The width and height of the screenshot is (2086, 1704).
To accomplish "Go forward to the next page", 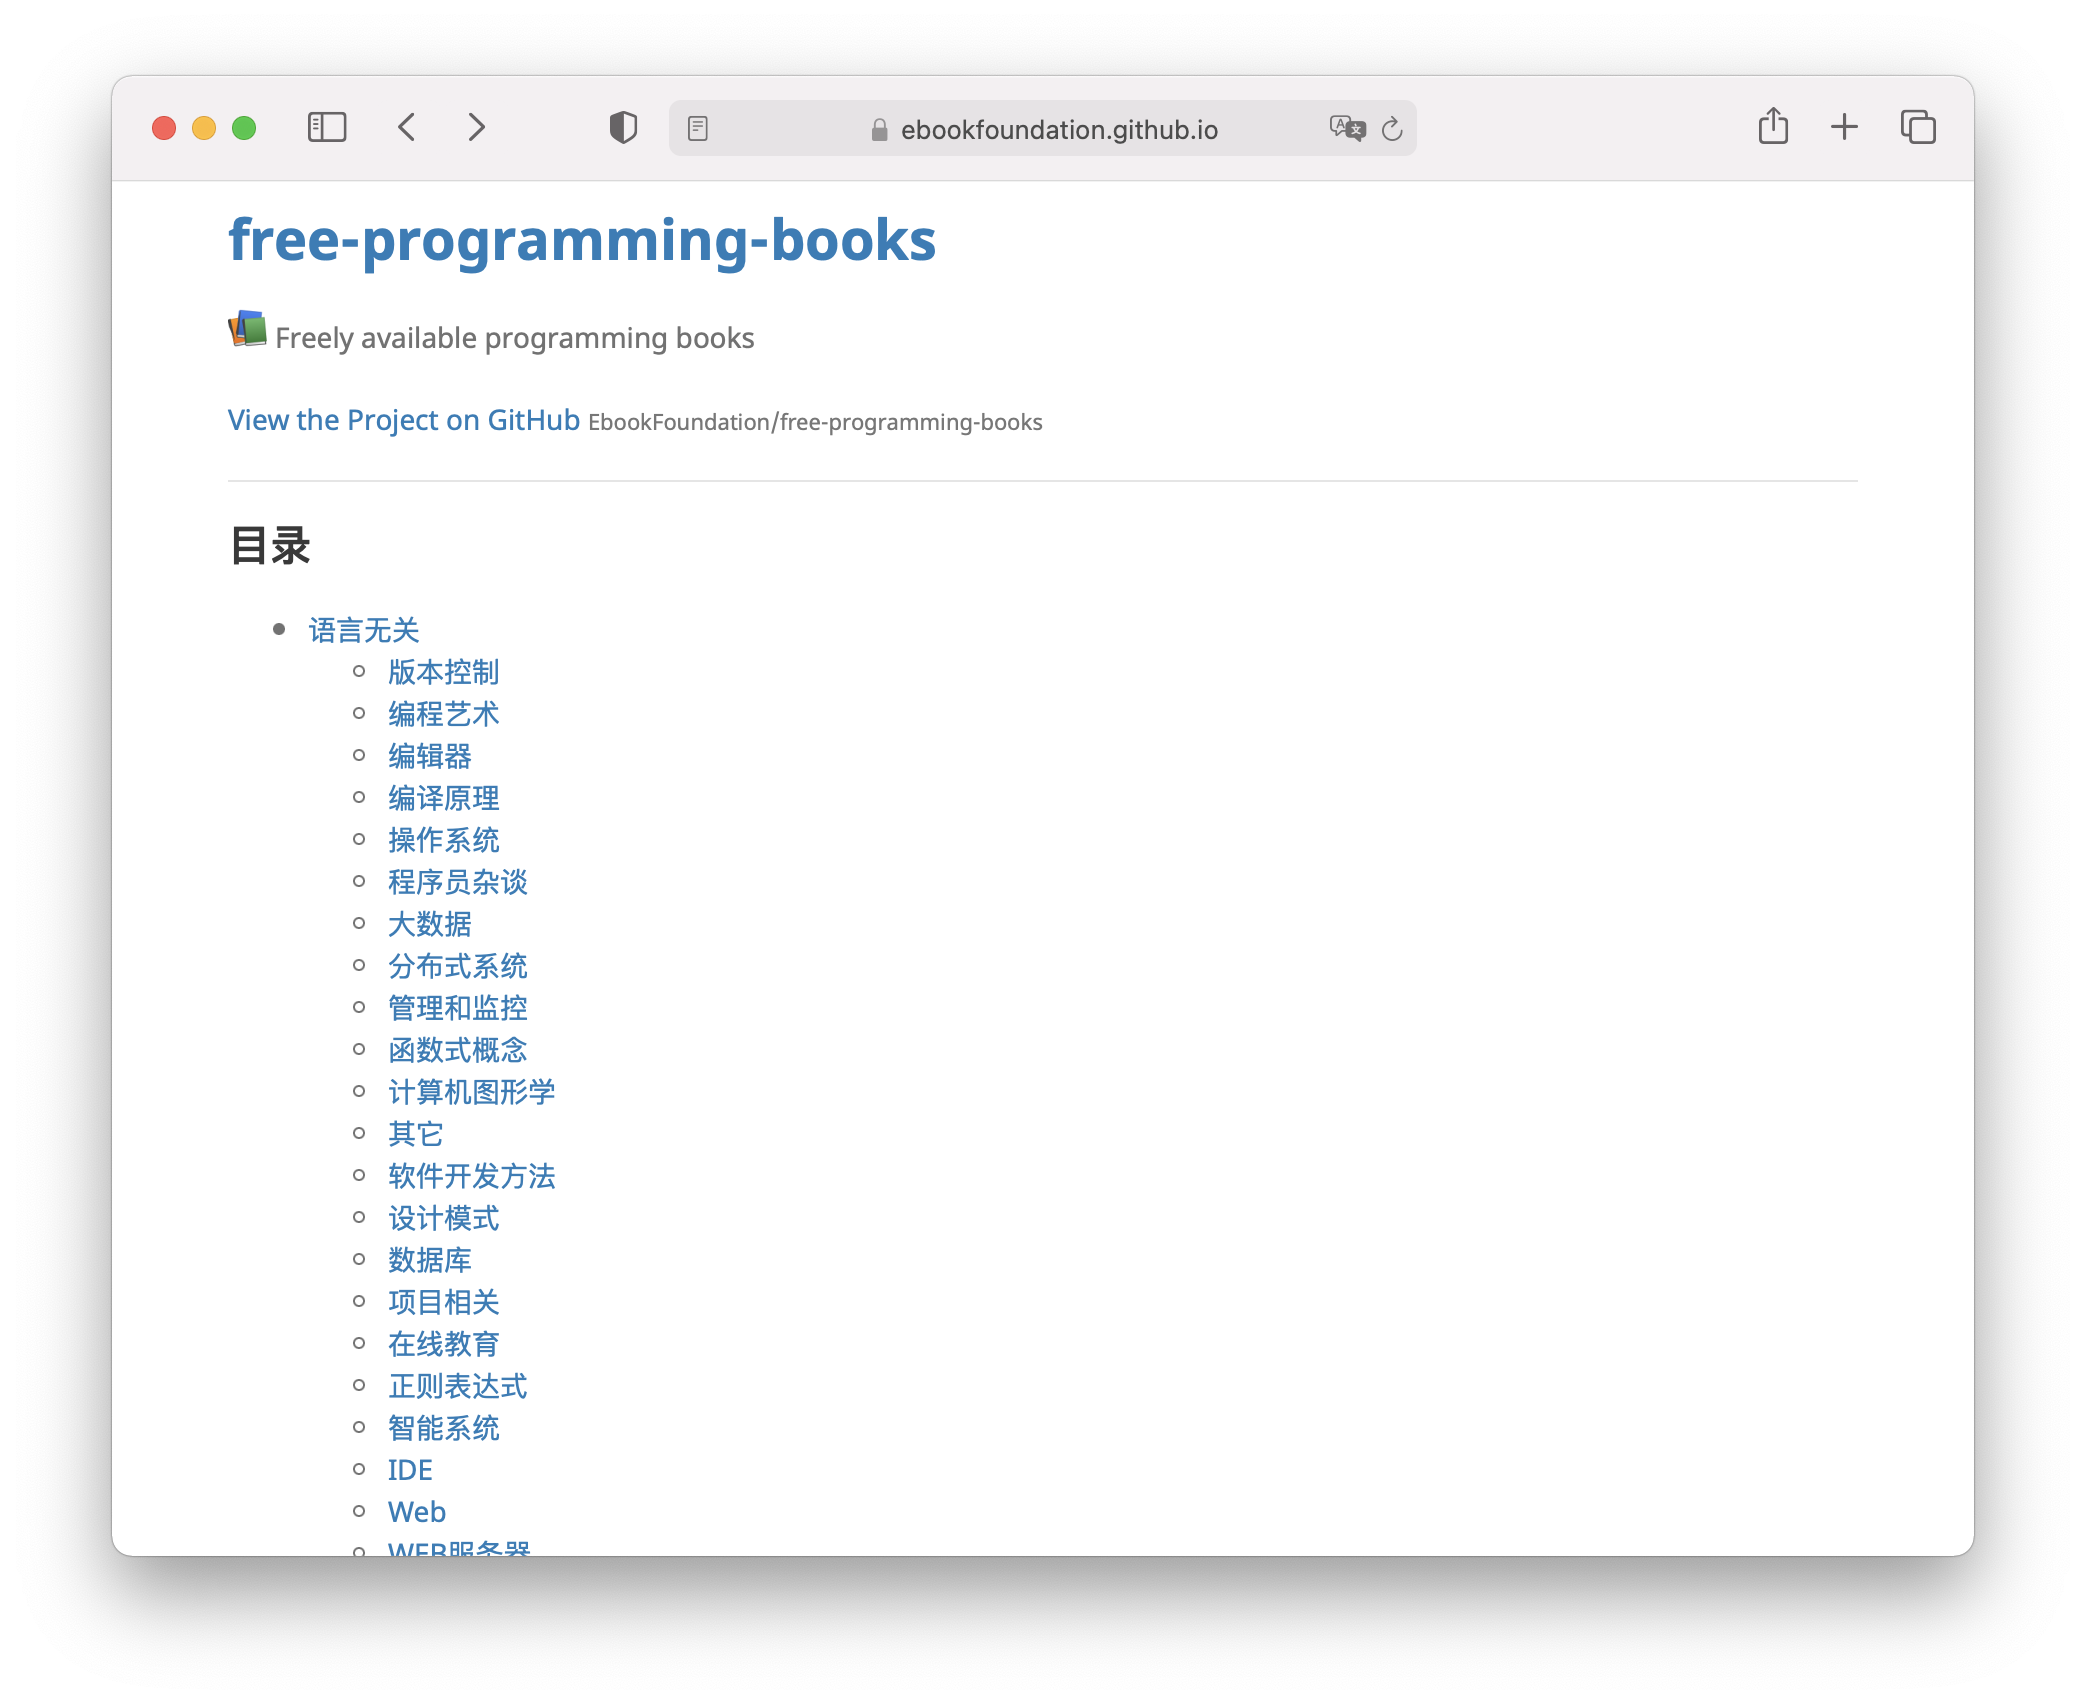I will (477, 128).
